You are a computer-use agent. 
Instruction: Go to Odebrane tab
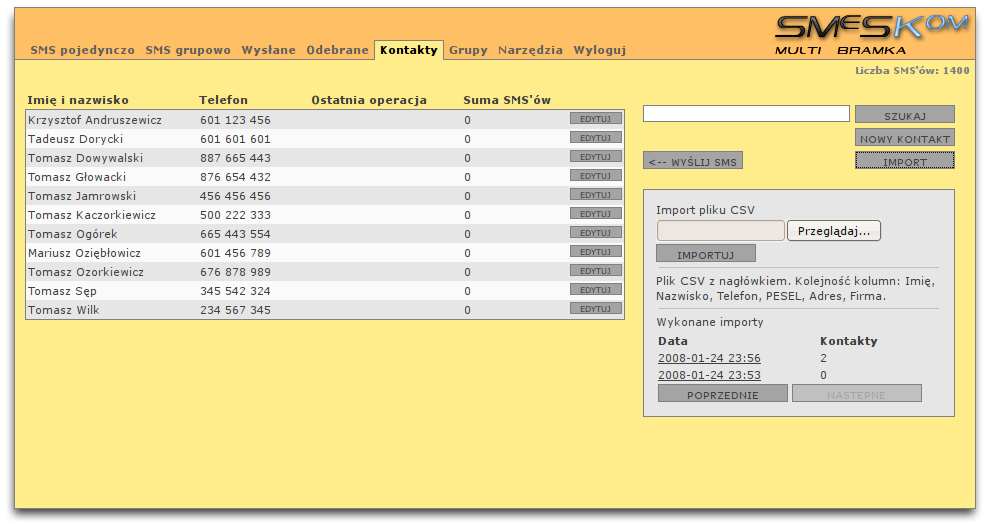click(x=338, y=50)
